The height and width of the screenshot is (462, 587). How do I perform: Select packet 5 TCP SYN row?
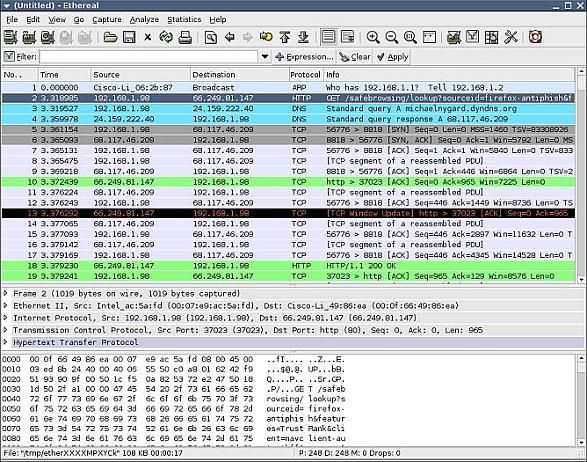pyautogui.click(x=288, y=130)
